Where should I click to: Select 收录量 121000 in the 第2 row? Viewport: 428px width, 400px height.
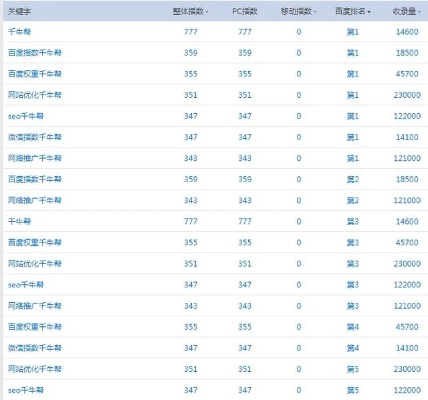pos(407,200)
